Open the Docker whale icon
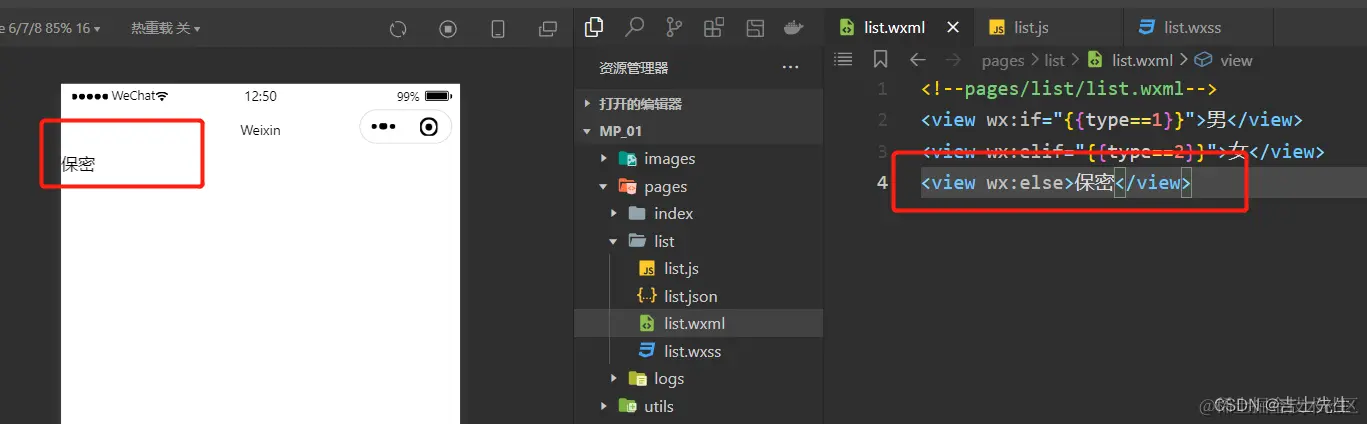The width and height of the screenshot is (1367, 424). 795,27
